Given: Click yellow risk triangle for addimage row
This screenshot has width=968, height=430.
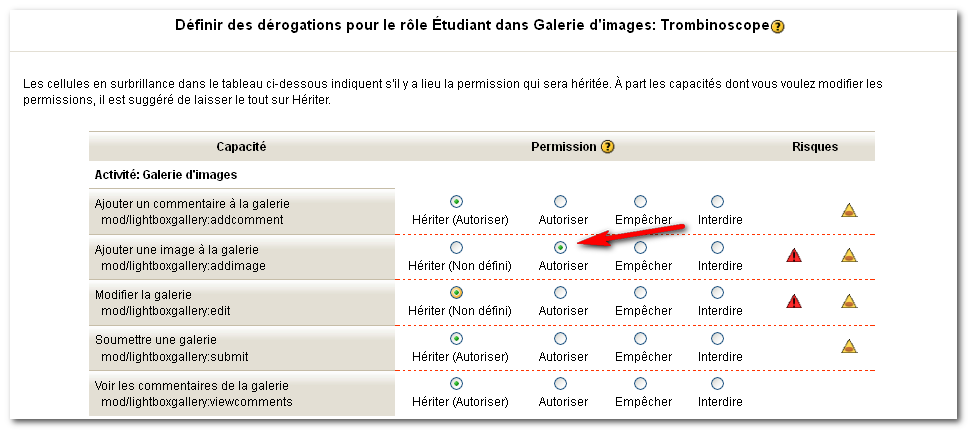Looking at the screenshot, I should [x=849, y=255].
